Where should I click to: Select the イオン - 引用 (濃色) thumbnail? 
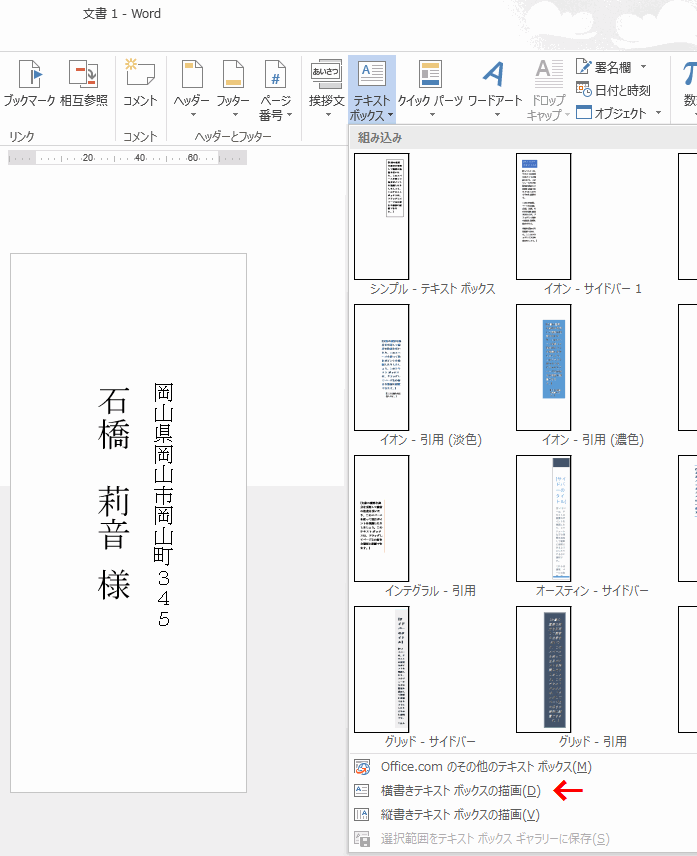pyautogui.click(x=544, y=367)
